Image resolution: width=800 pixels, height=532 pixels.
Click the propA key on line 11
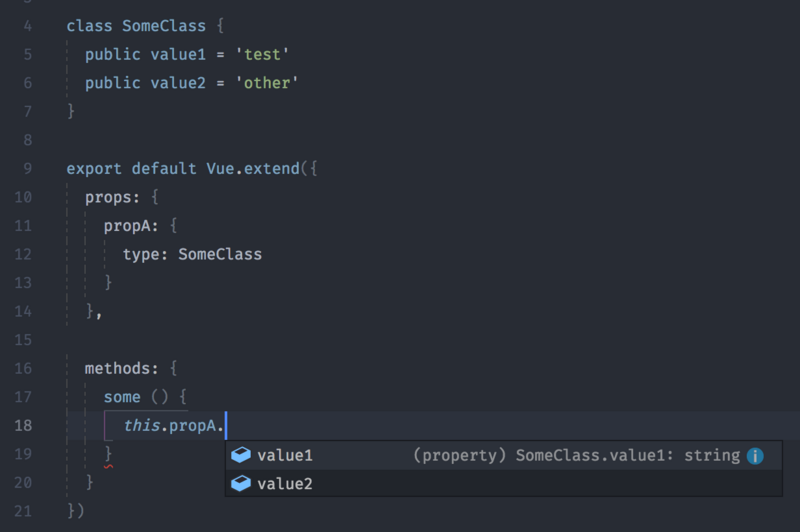click(127, 226)
